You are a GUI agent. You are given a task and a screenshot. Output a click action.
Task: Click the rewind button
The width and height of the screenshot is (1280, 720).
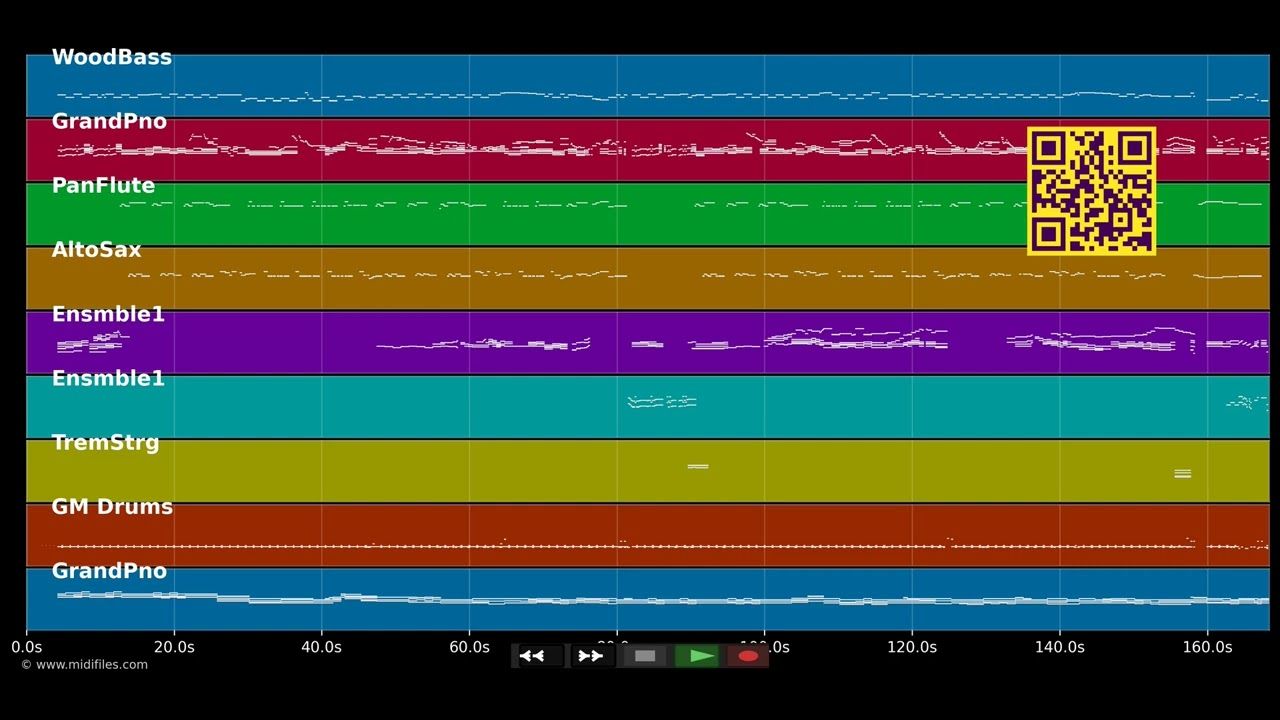tap(539, 656)
